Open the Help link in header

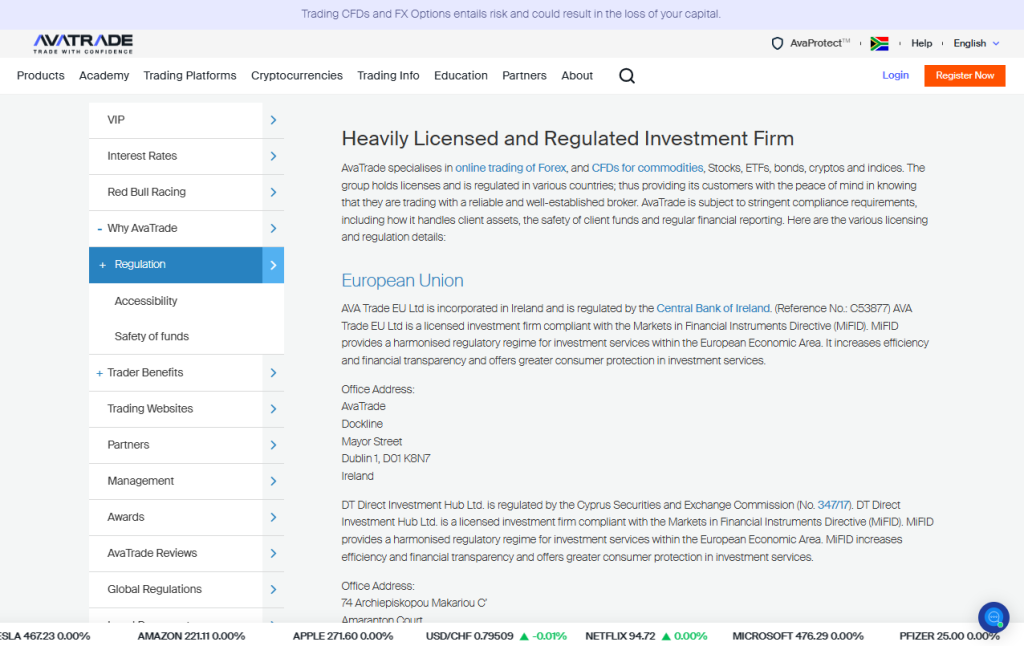coord(921,44)
